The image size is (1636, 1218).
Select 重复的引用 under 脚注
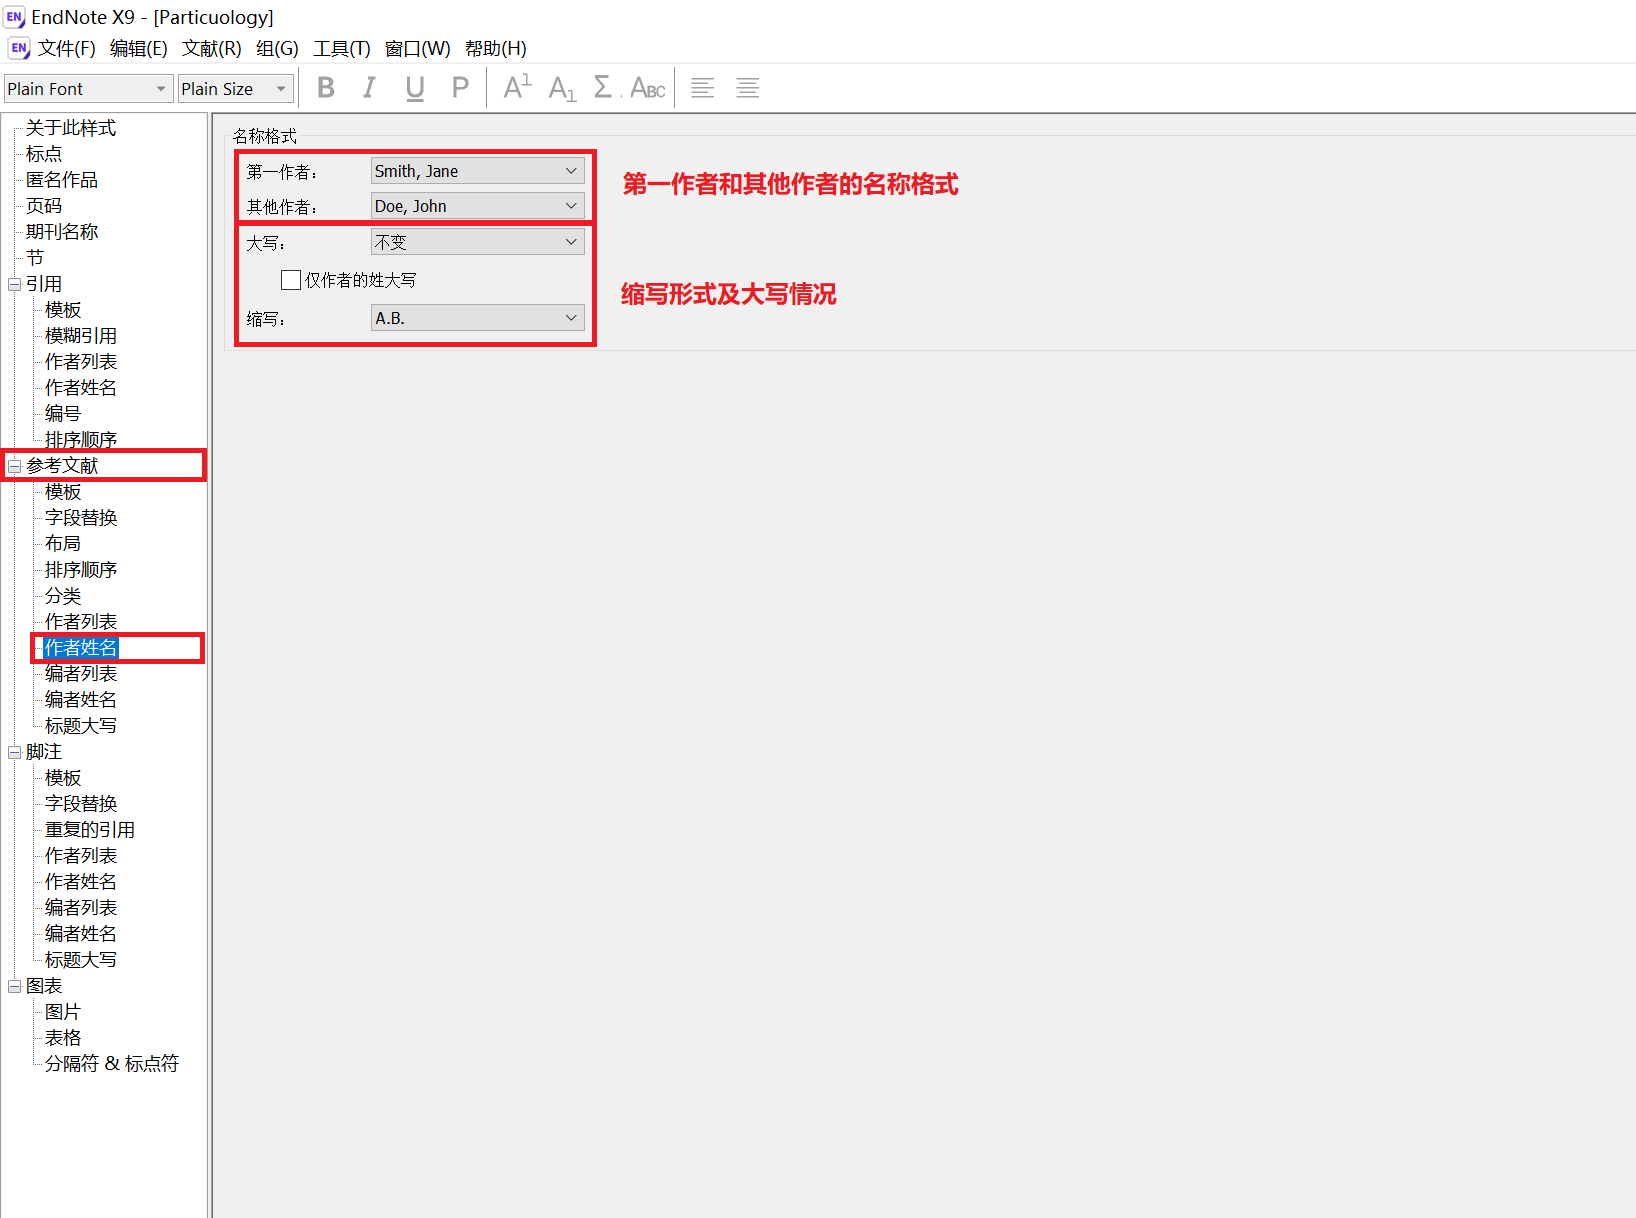click(90, 830)
